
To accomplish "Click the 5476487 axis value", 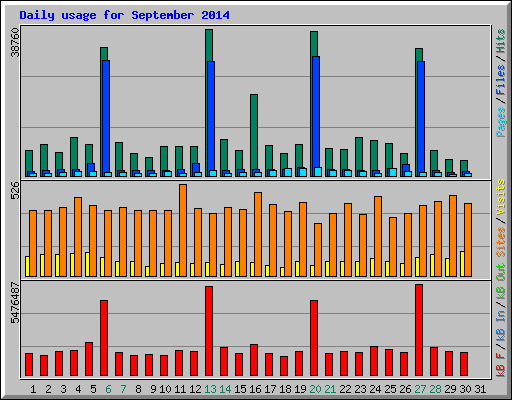I will pyautogui.click(x=15, y=303).
